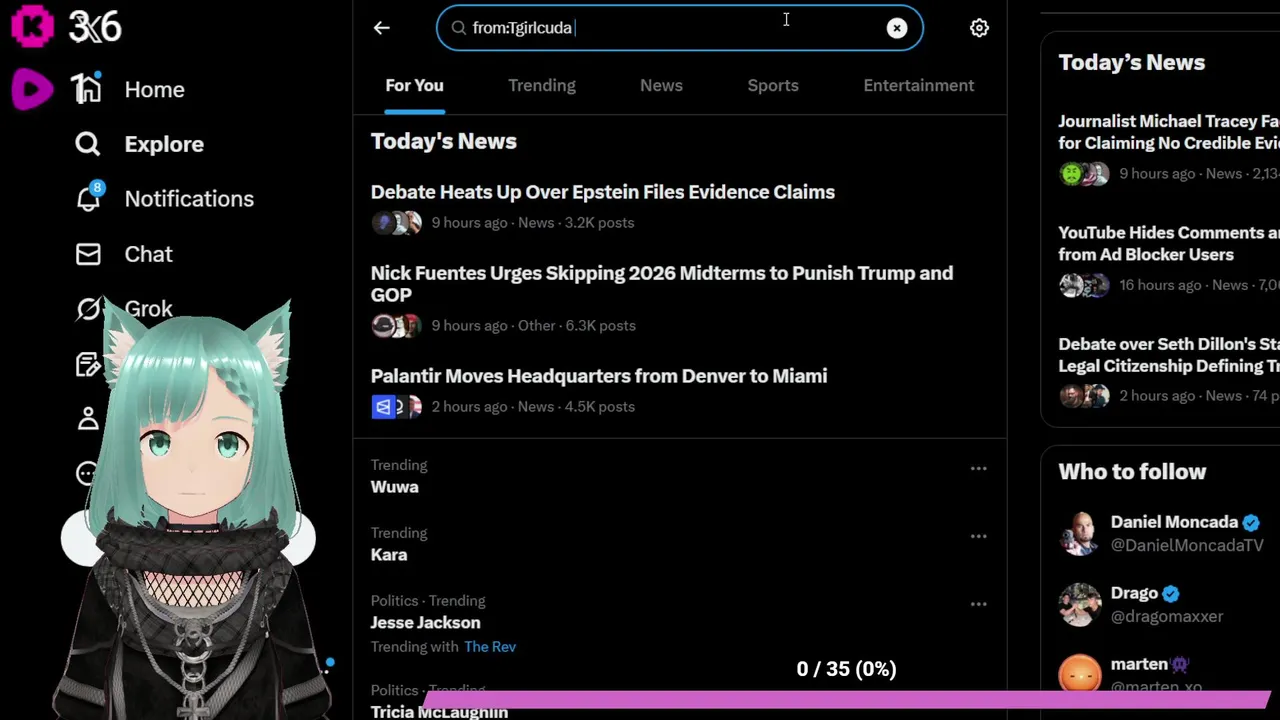Open YouTube Hides Comments story in right panel
Screen dimensions: 1280x720
(x=1168, y=243)
